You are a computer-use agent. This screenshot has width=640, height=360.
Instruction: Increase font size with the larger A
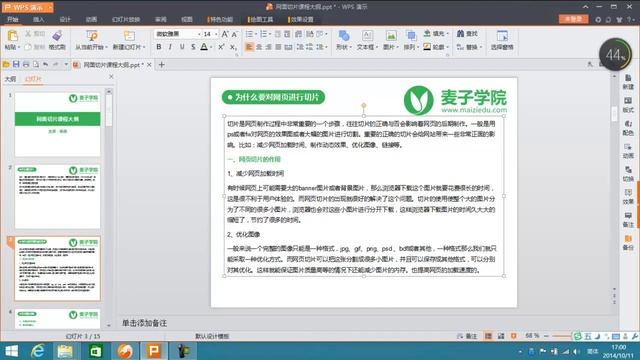[x=224, y=34]
